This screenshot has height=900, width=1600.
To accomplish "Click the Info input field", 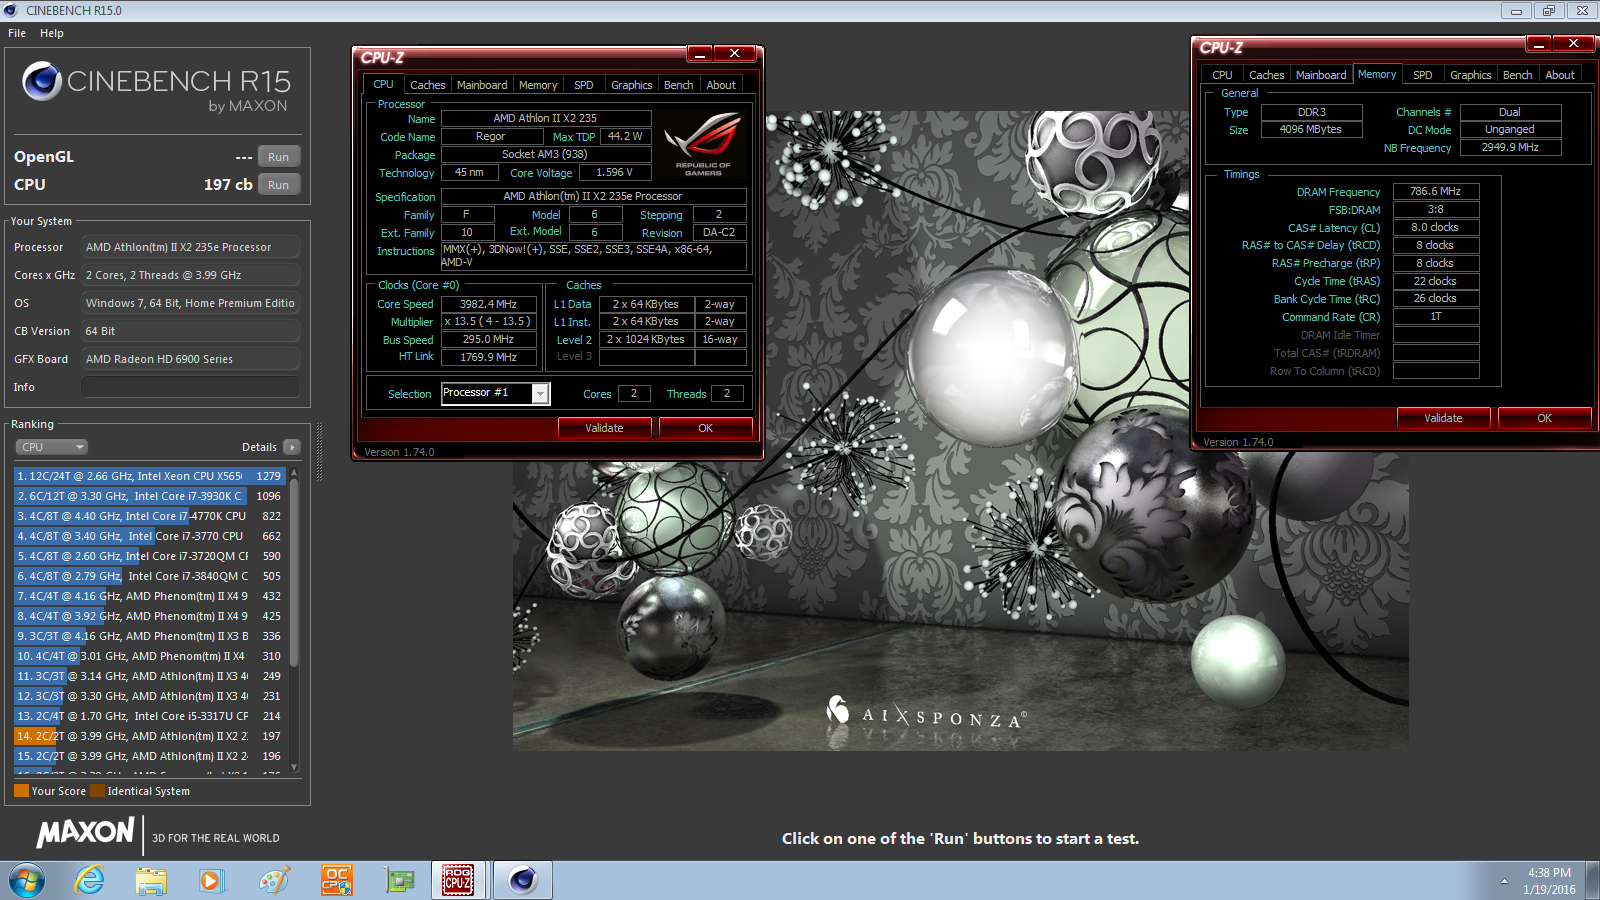I will pyautogui.click(x=190, y=387).
